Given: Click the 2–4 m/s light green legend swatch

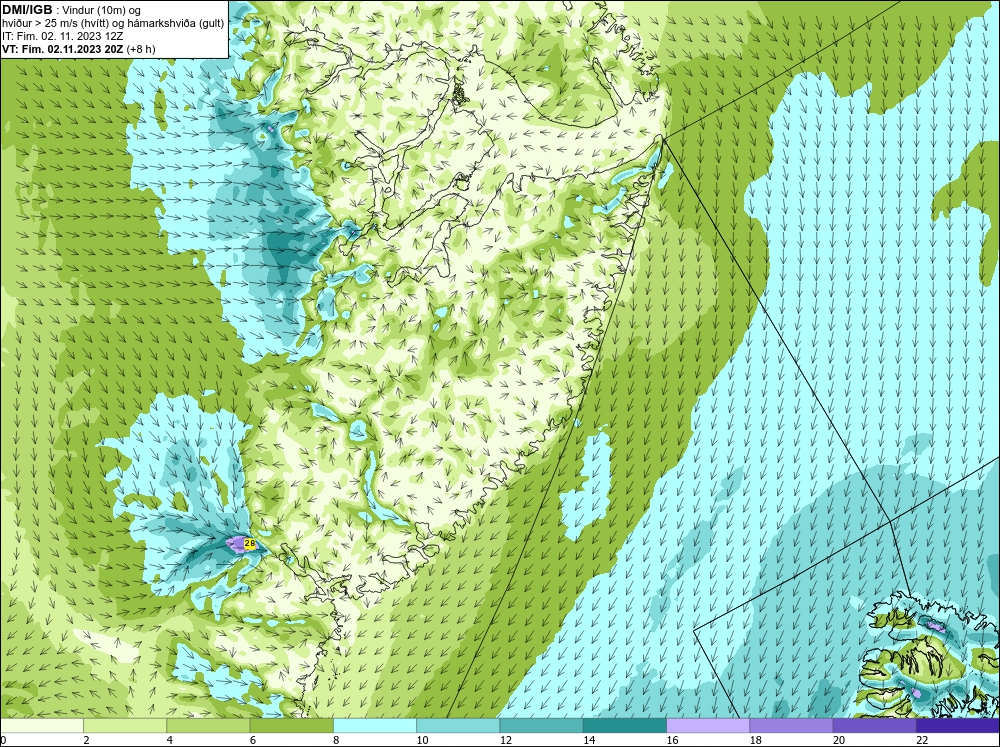Looking at the screenshot, I should pyautogui.click(x=125, y=726).
